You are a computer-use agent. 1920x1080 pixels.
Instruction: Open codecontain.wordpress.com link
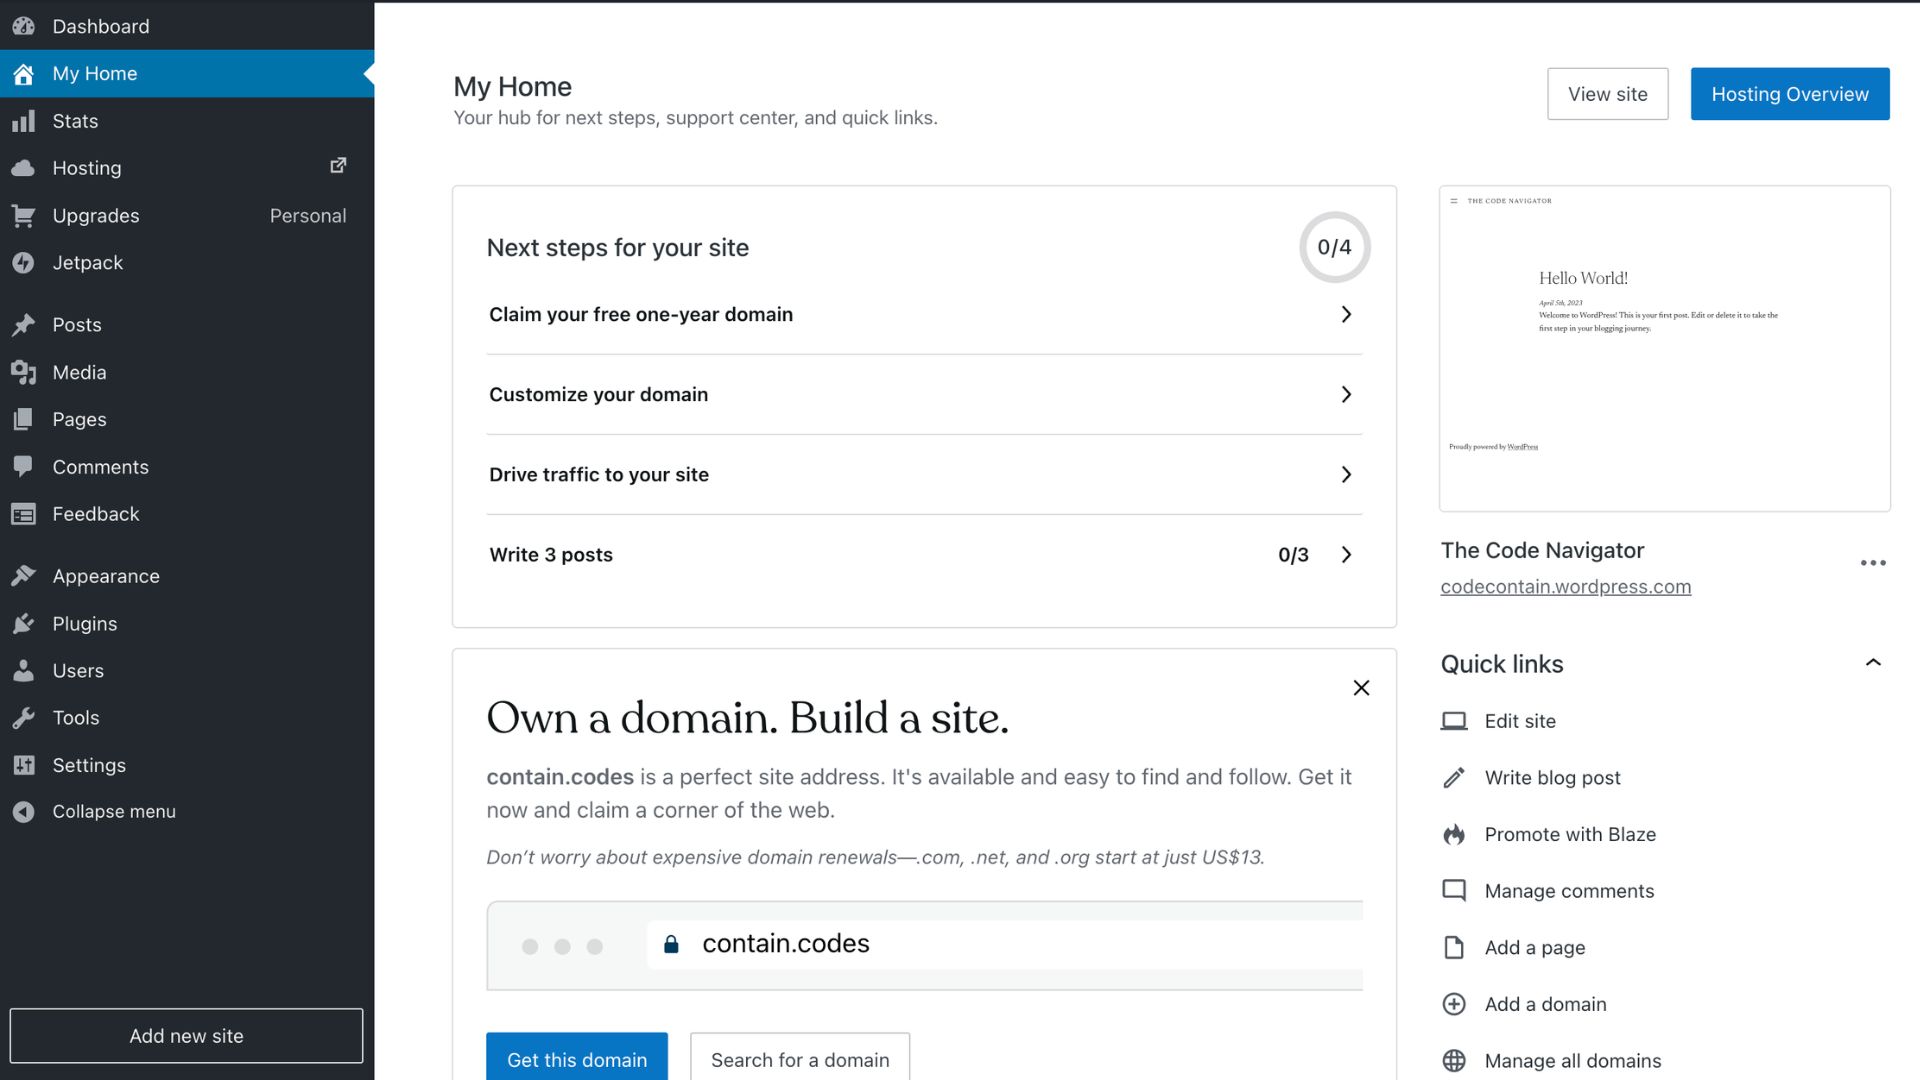[1565, 587]
